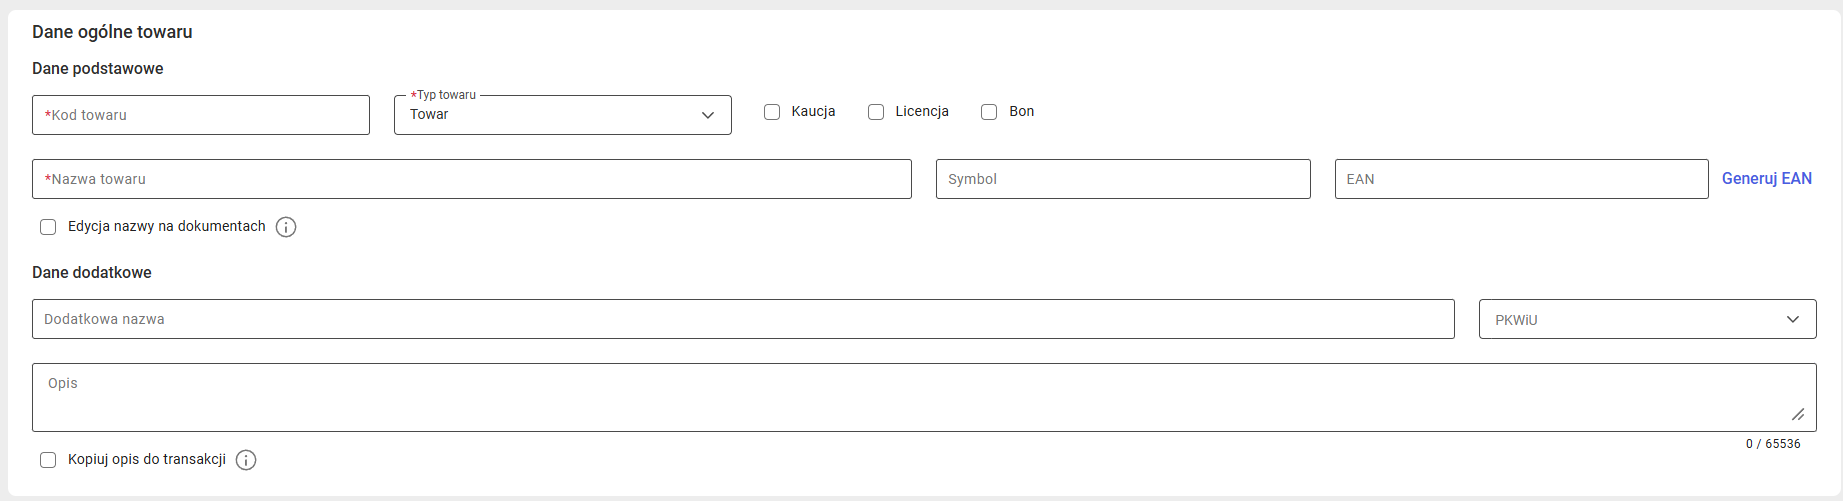Click into the Nazwa towaru field
1843x501 pixels.
(472, 179)
